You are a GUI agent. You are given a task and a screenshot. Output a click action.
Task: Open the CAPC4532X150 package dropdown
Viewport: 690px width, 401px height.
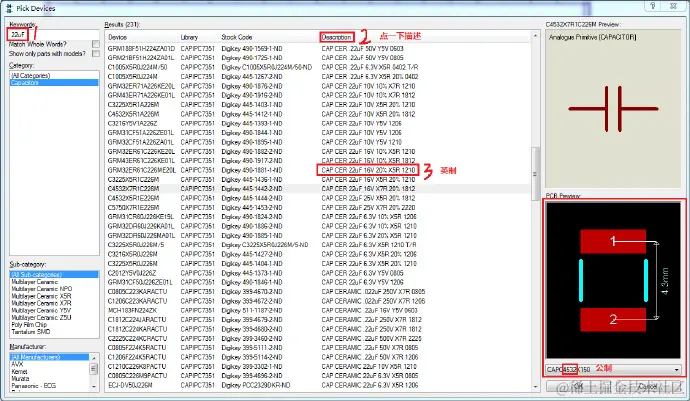[x=676, y=370]
